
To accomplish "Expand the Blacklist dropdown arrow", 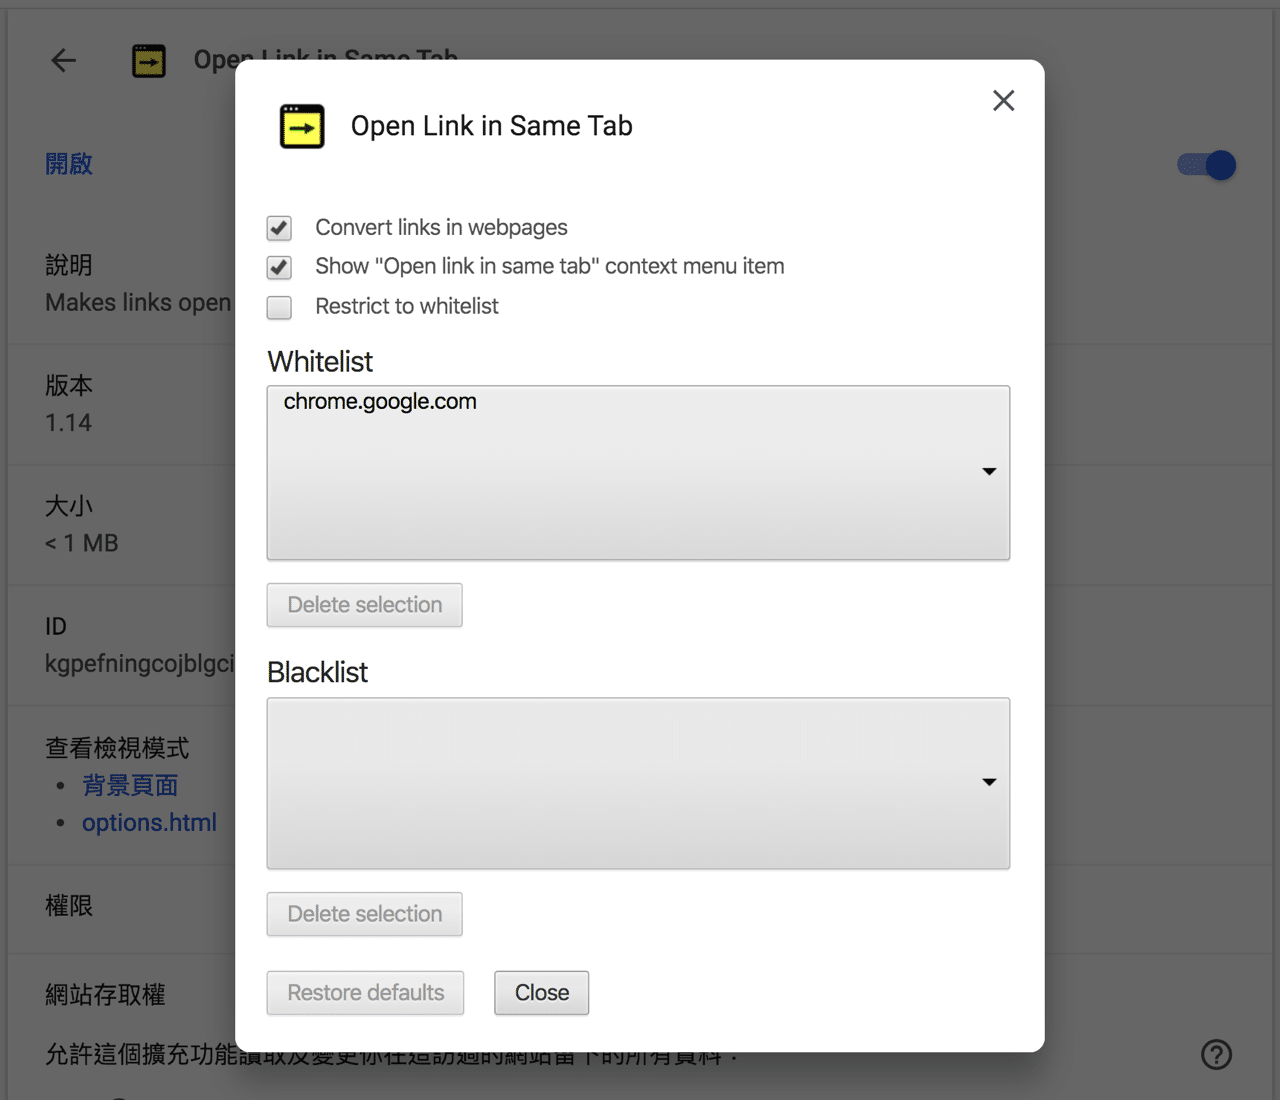I will [989, 783].
